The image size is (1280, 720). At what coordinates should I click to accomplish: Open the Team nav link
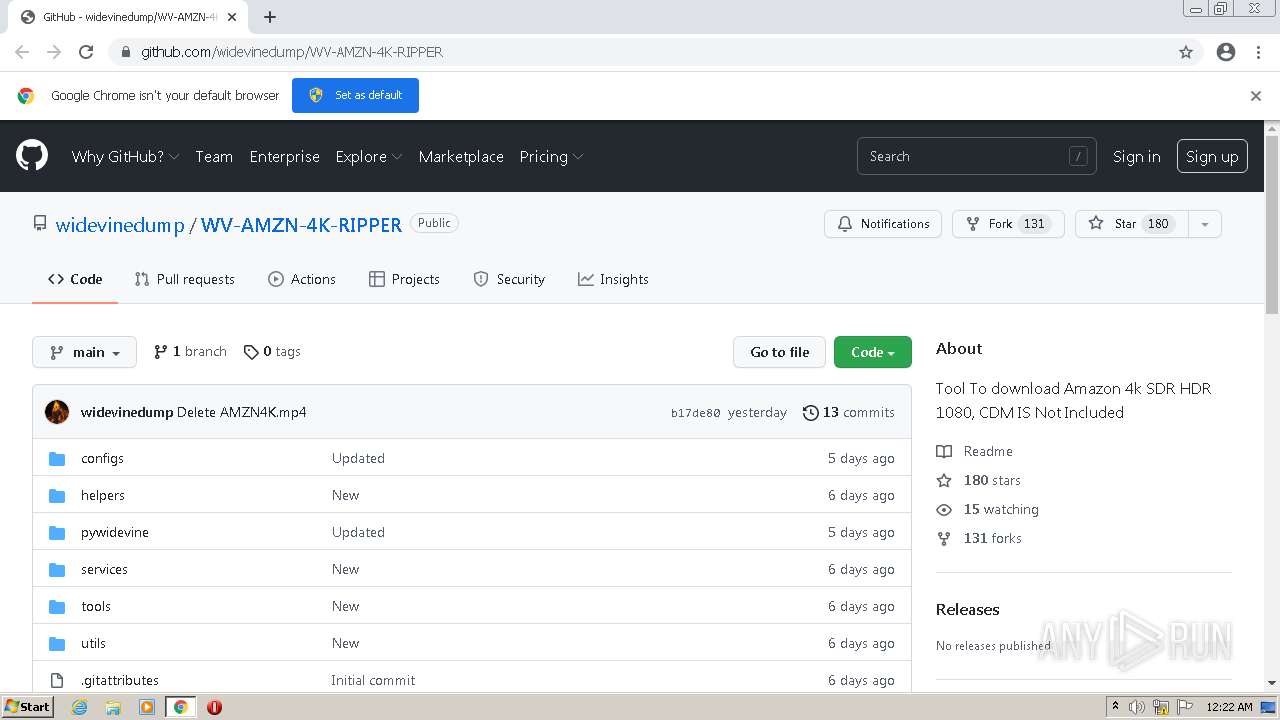(214, 156)
